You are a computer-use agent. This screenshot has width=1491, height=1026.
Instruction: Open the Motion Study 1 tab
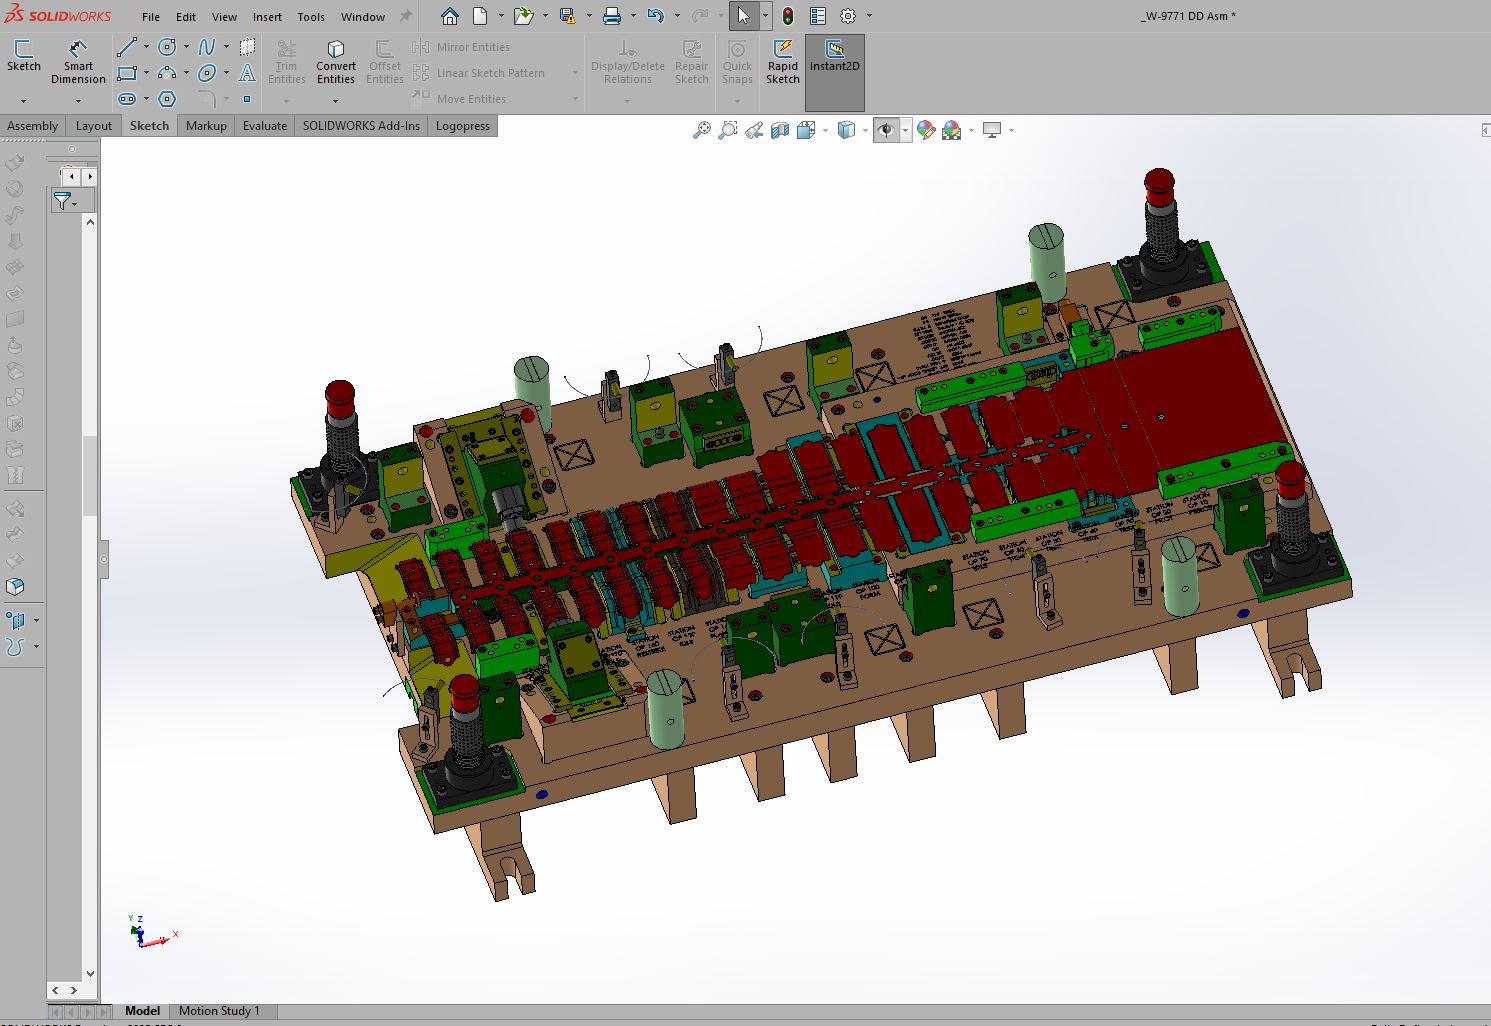point(219,1011)
